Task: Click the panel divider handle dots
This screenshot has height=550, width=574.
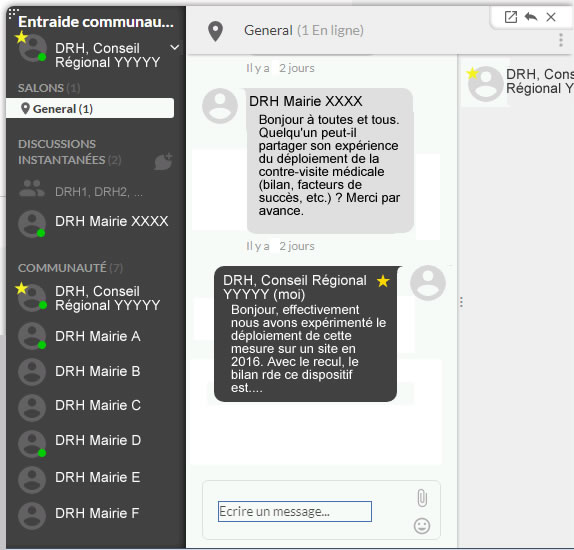Action: pos(461,302)
